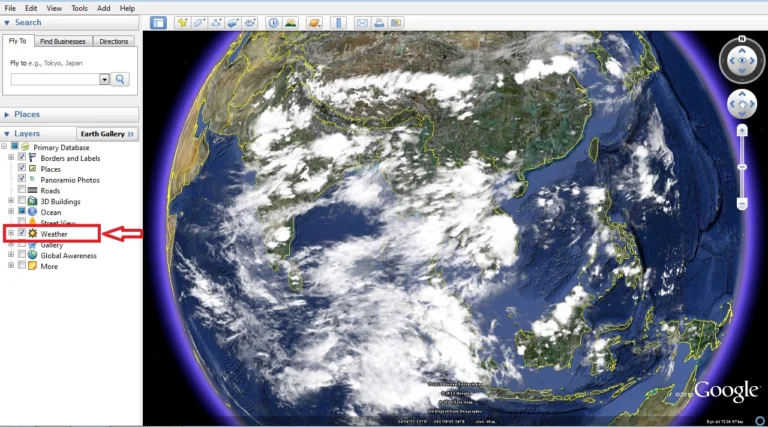The width and height of the screenshot is (768, 427).
Task: Select the Primary Database label
Action: [x=61, y=147]
